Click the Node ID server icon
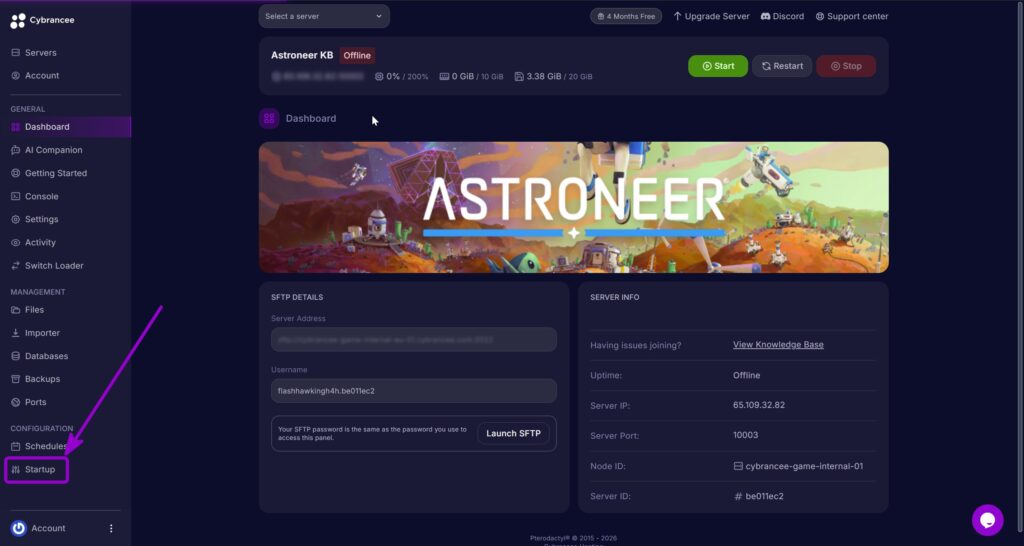The height and width of the screenshot is (546, 1024). [738, 466]
